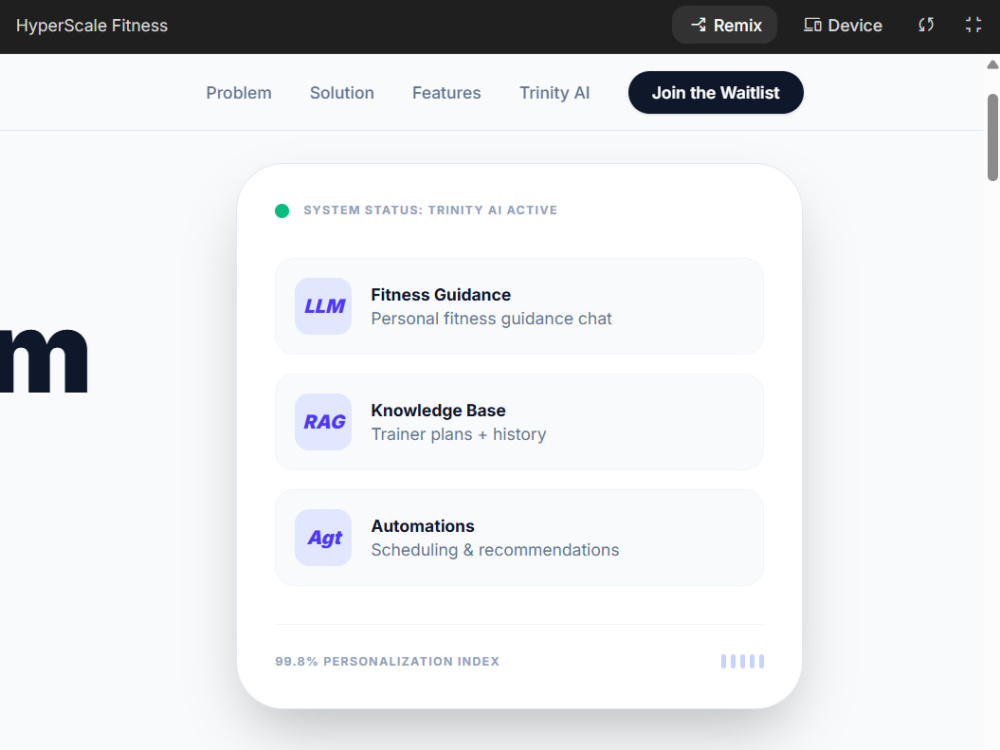Click the page scrollbar thumb
This screenshot has height=750, width=1000.
click(x=992, y=137)
